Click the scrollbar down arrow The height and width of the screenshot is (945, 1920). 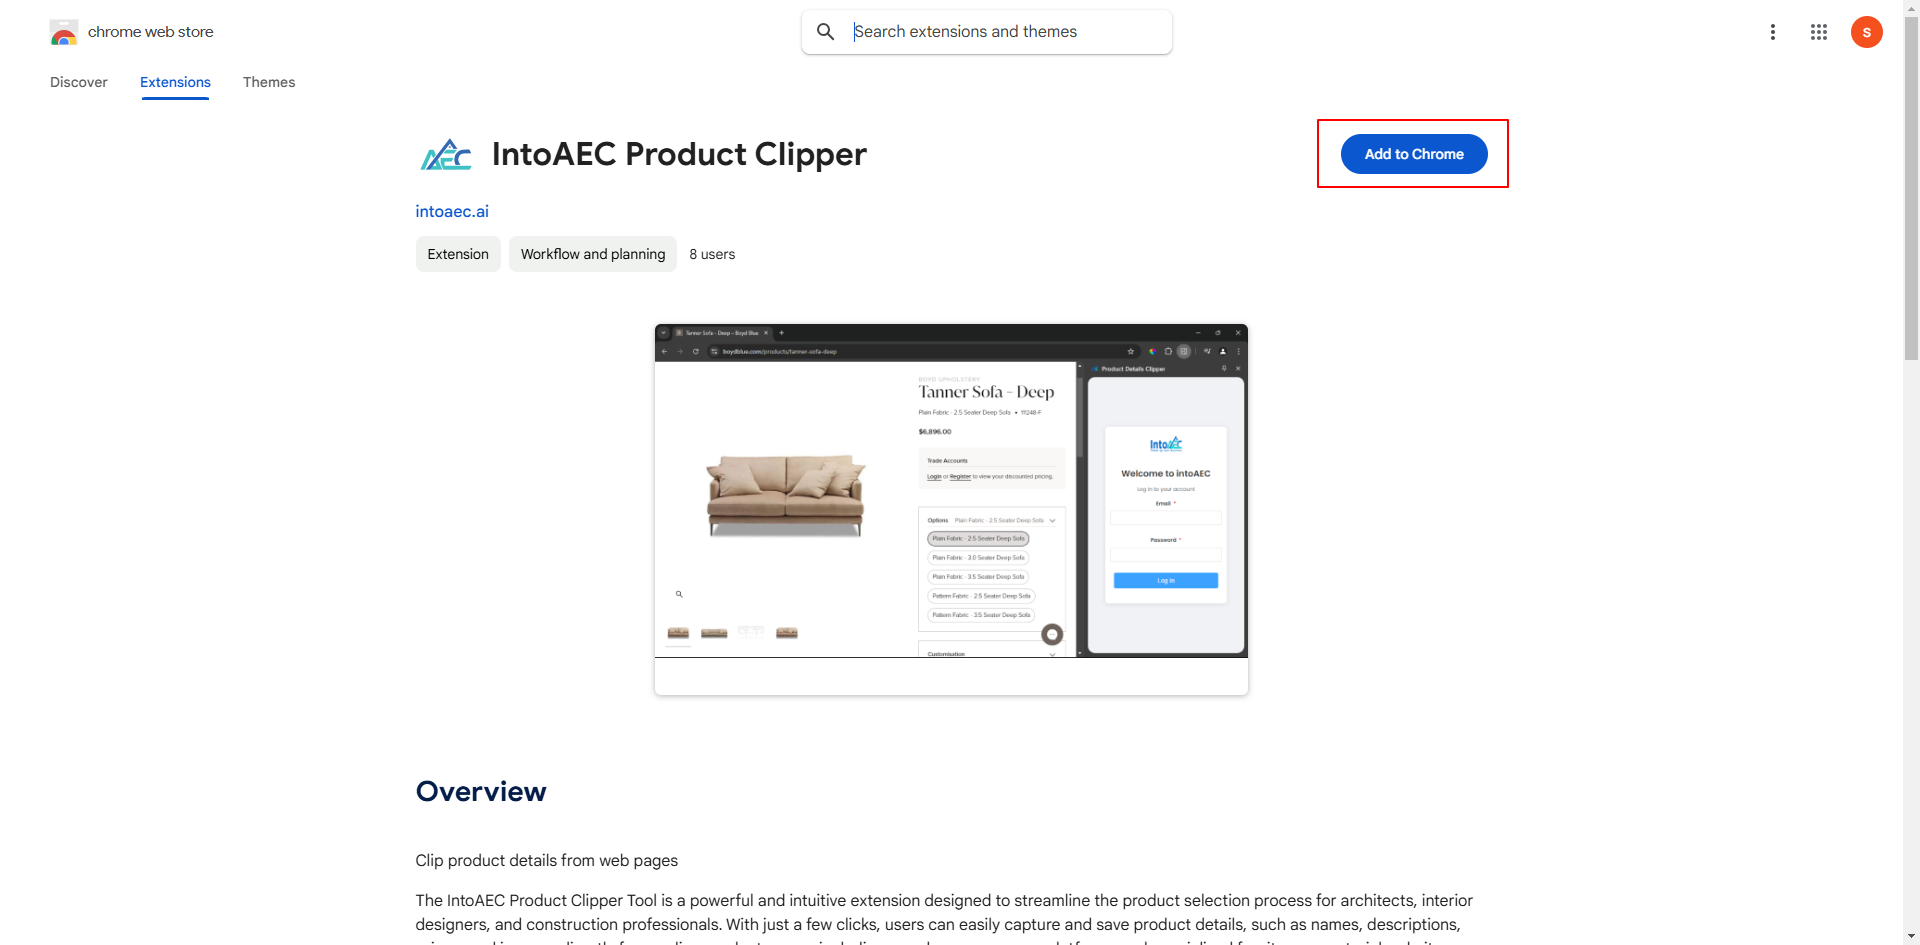(1911, 937)
